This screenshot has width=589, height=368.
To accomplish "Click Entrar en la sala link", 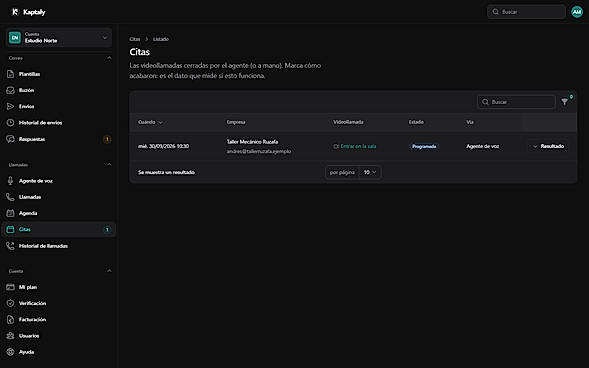I will coord(358,146).
